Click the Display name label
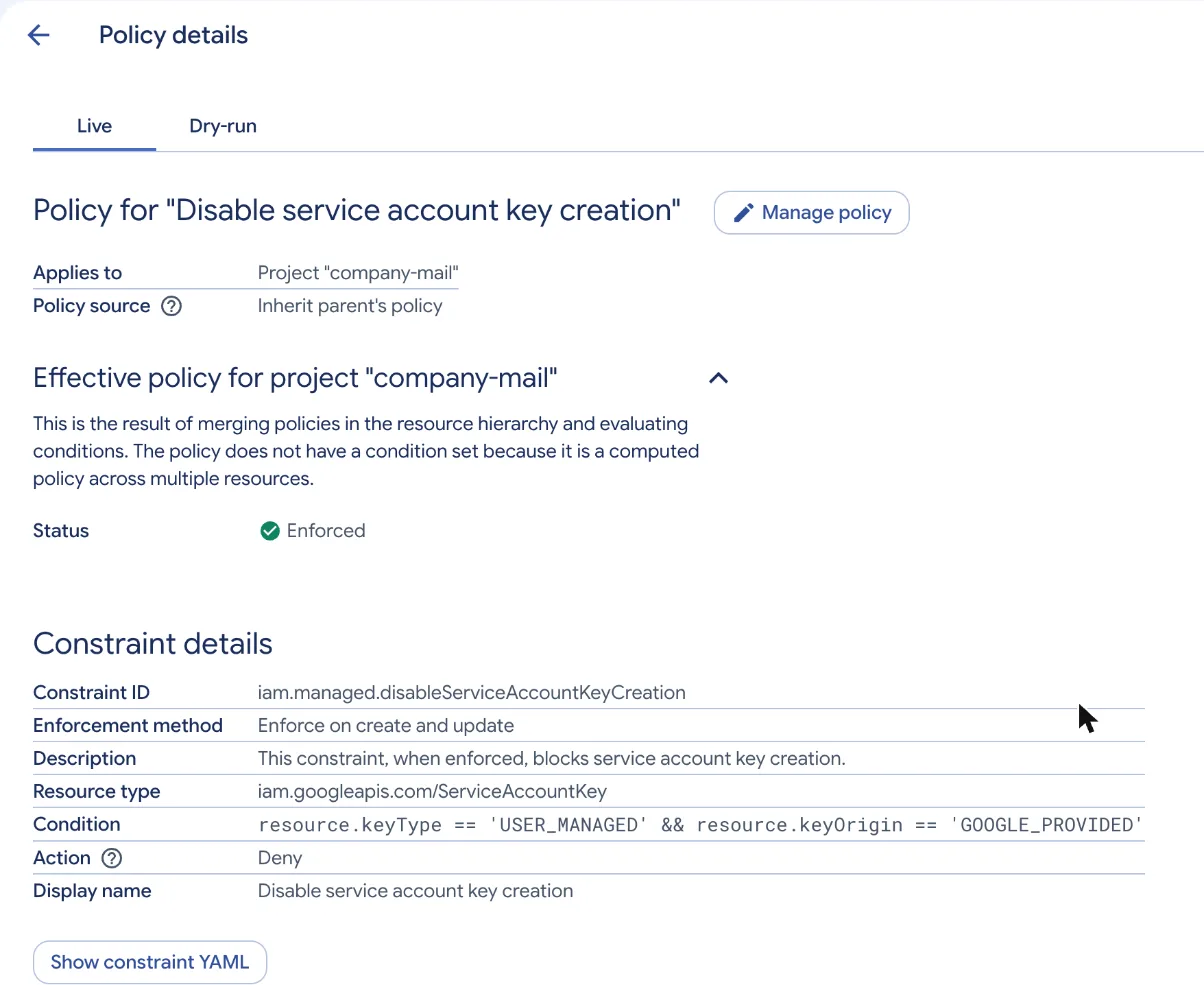This screenshot has width=1204, height=985. (x=92, y=891)
